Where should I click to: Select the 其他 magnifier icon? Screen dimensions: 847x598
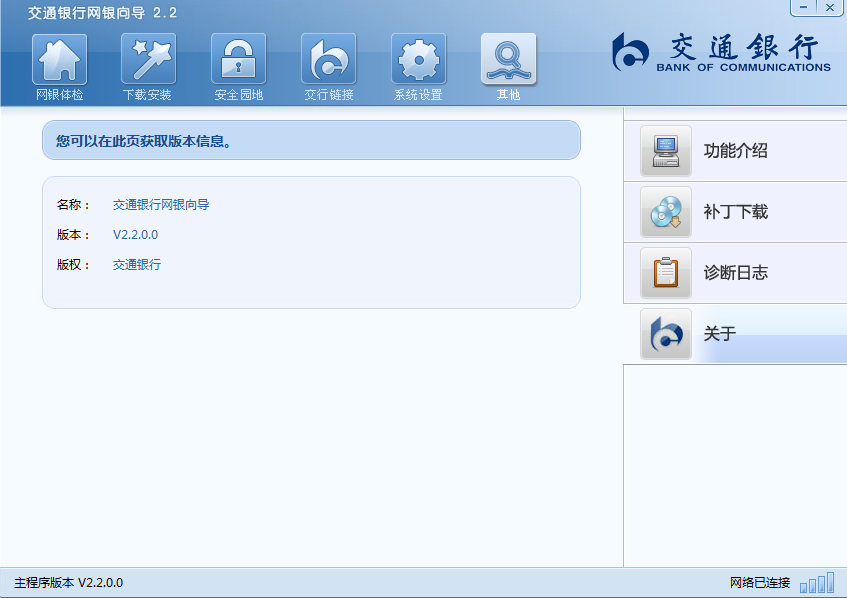[x=508, y=59]
